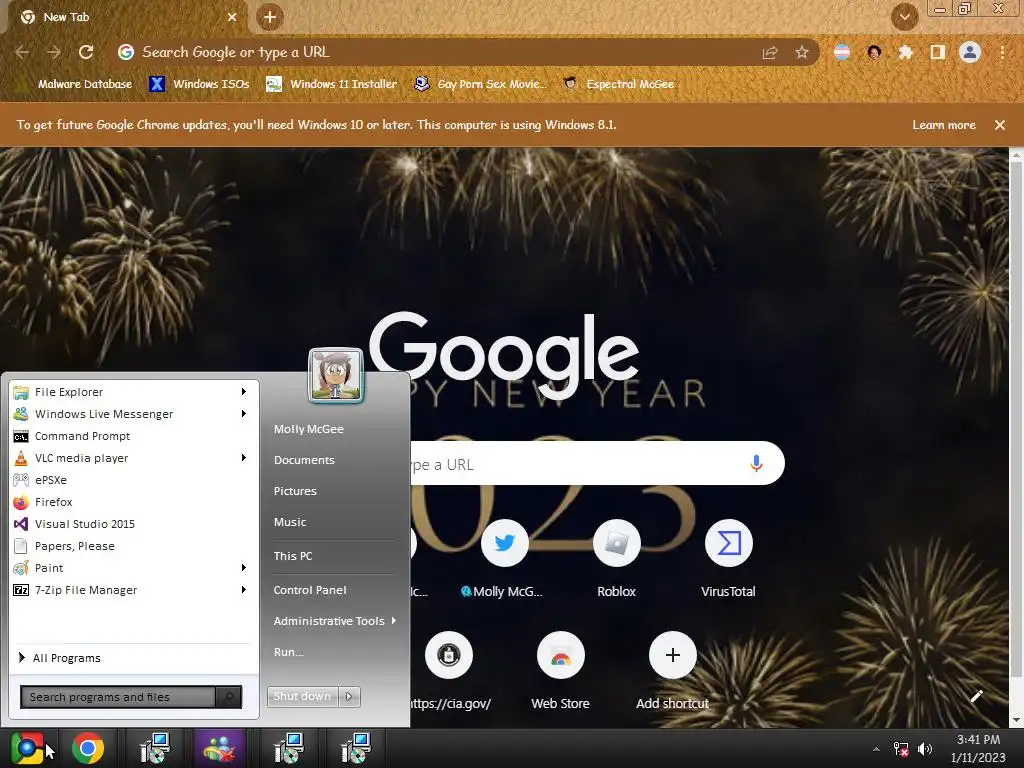Open the Extensions puzzle icon
This screenshot has height=768, width=1024.
tap(905, 52)
